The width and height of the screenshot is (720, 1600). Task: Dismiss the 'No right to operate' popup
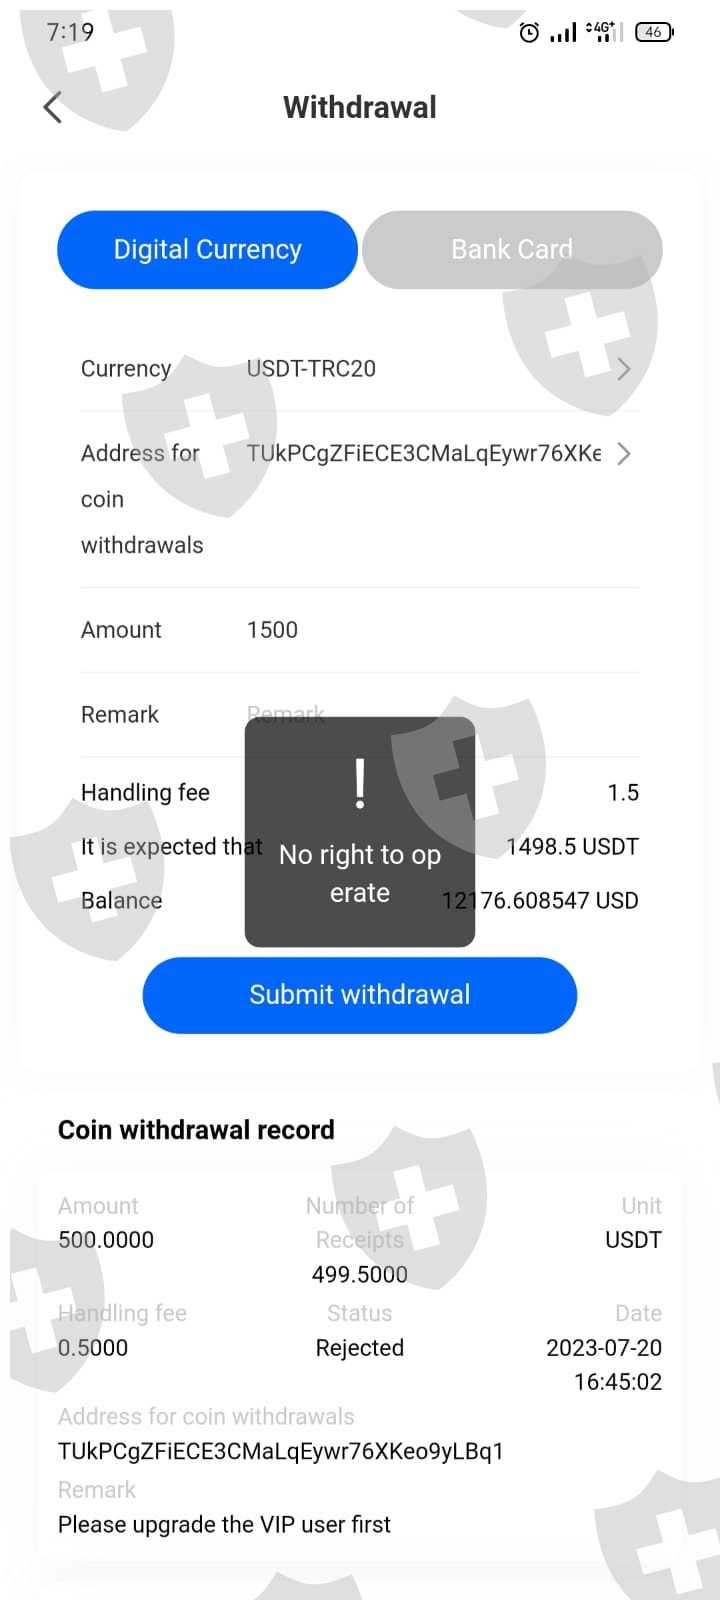click(x=360, y=832)
